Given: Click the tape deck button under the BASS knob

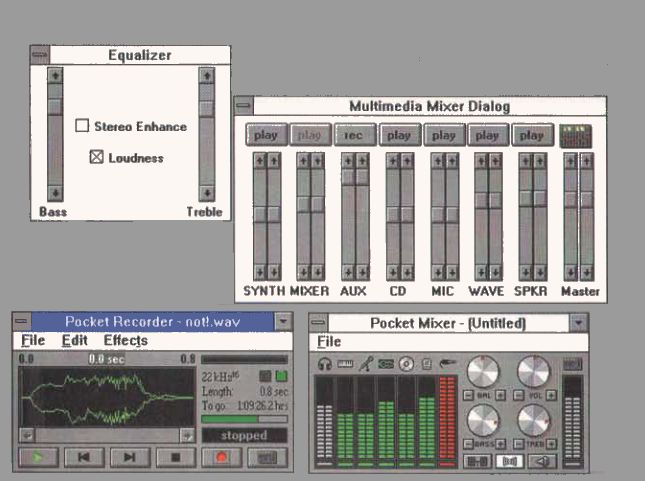Looking at the screenshot, I should pos(477,461).
